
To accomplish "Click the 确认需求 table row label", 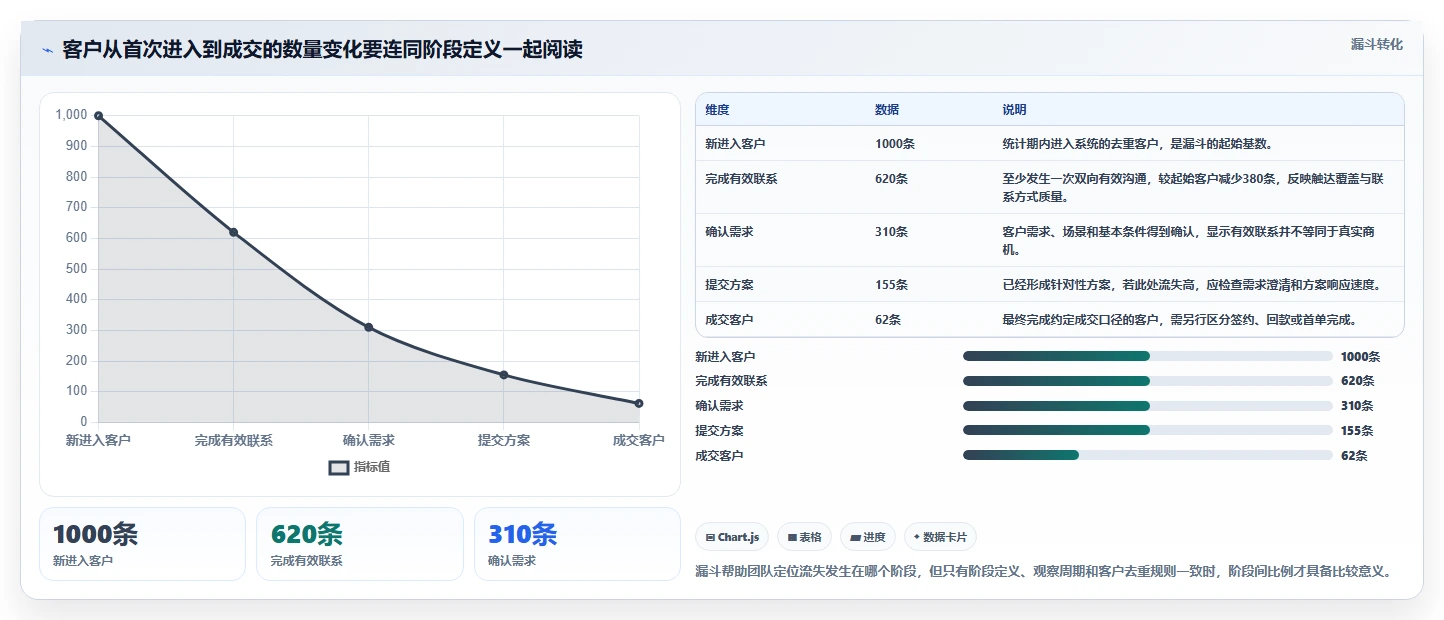I will pos(729,232).
